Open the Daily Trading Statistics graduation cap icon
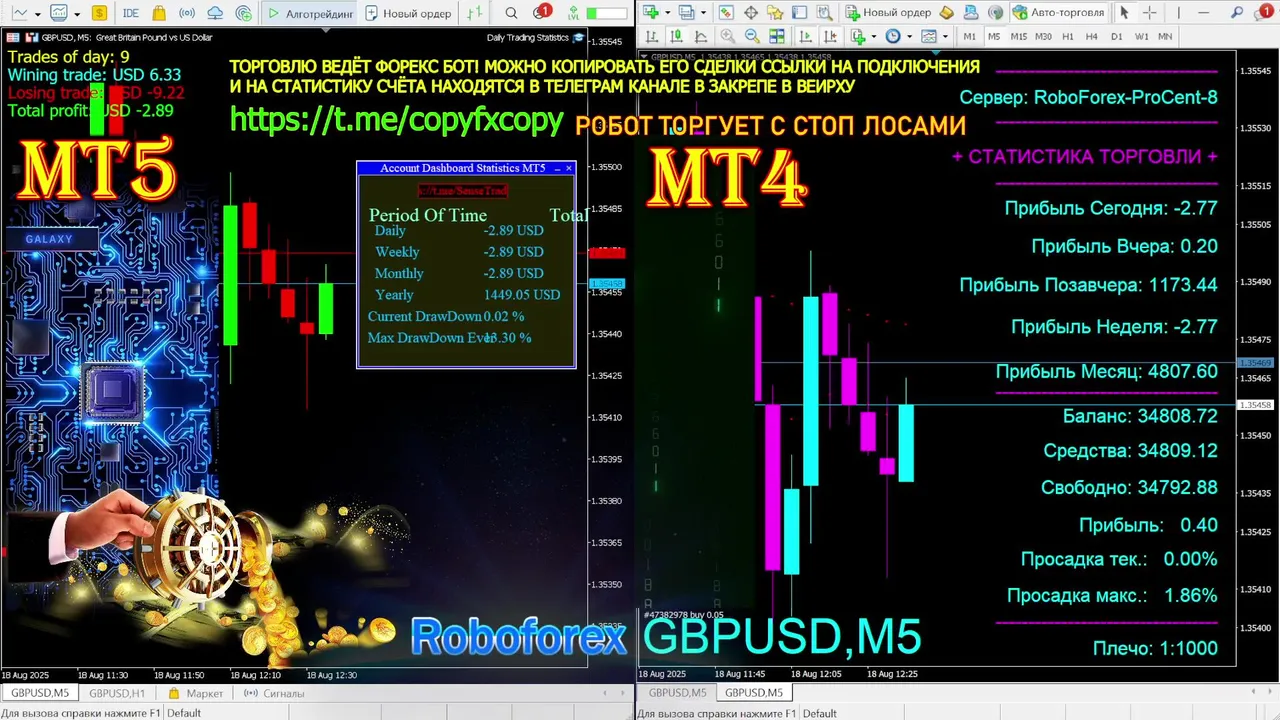This screenshot has height=720, width=1280. coord(577,38)
